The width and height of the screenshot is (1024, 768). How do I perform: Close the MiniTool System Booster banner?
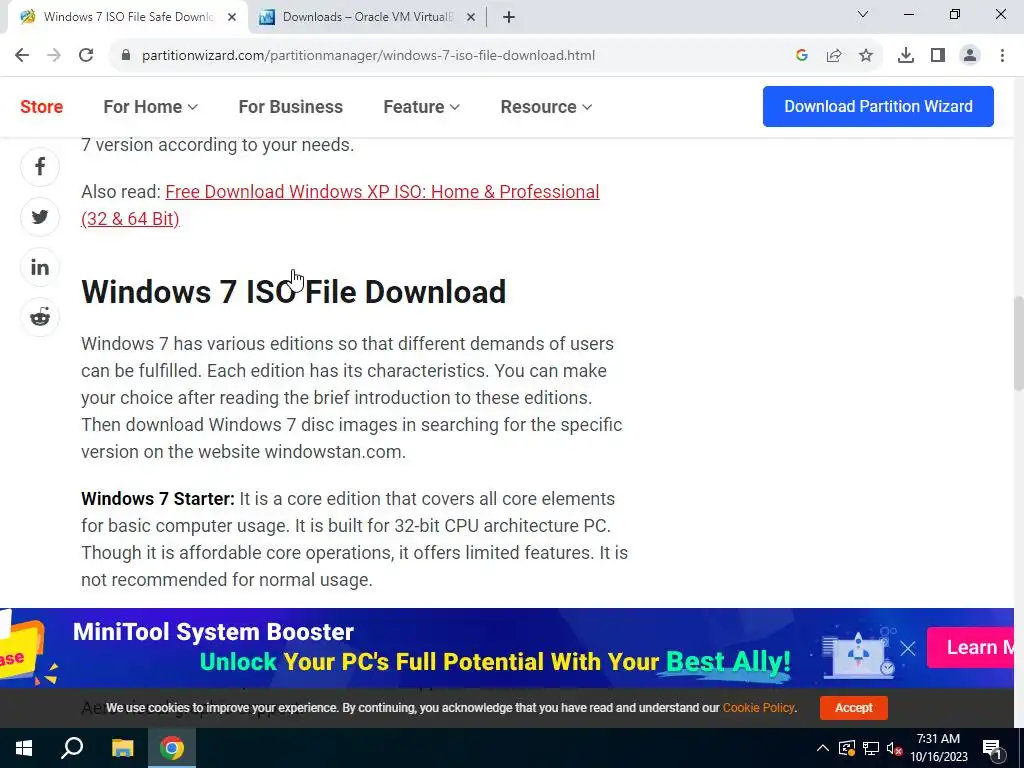click(908, 648)
